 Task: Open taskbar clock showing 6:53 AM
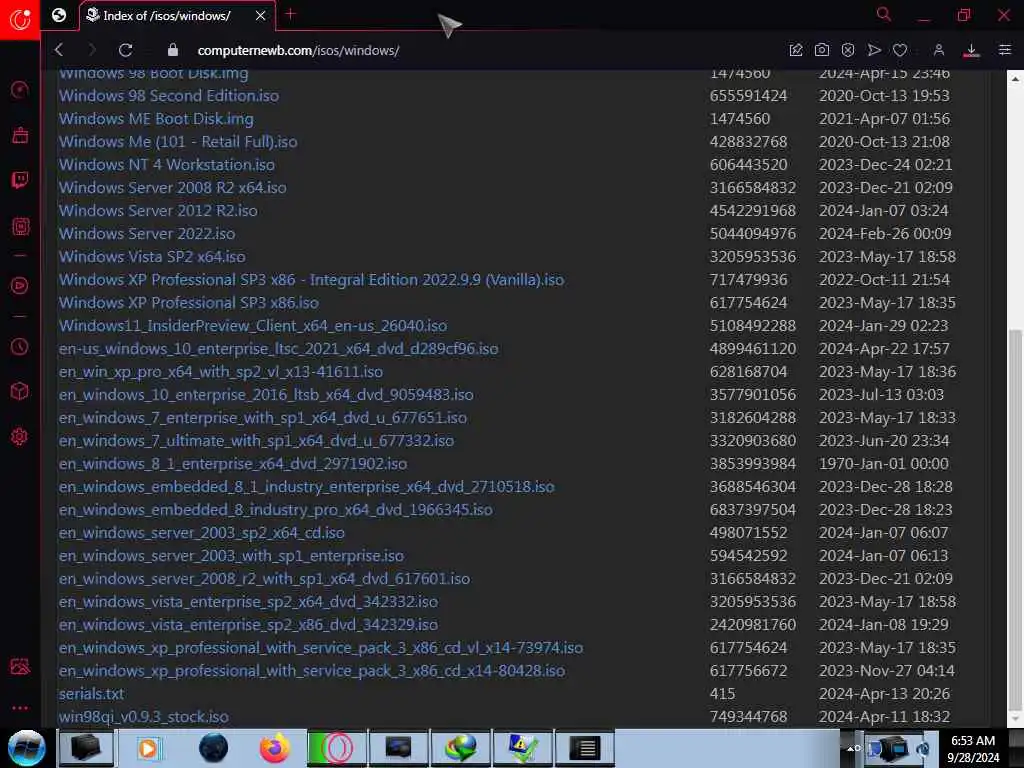[x=973, y=748]
